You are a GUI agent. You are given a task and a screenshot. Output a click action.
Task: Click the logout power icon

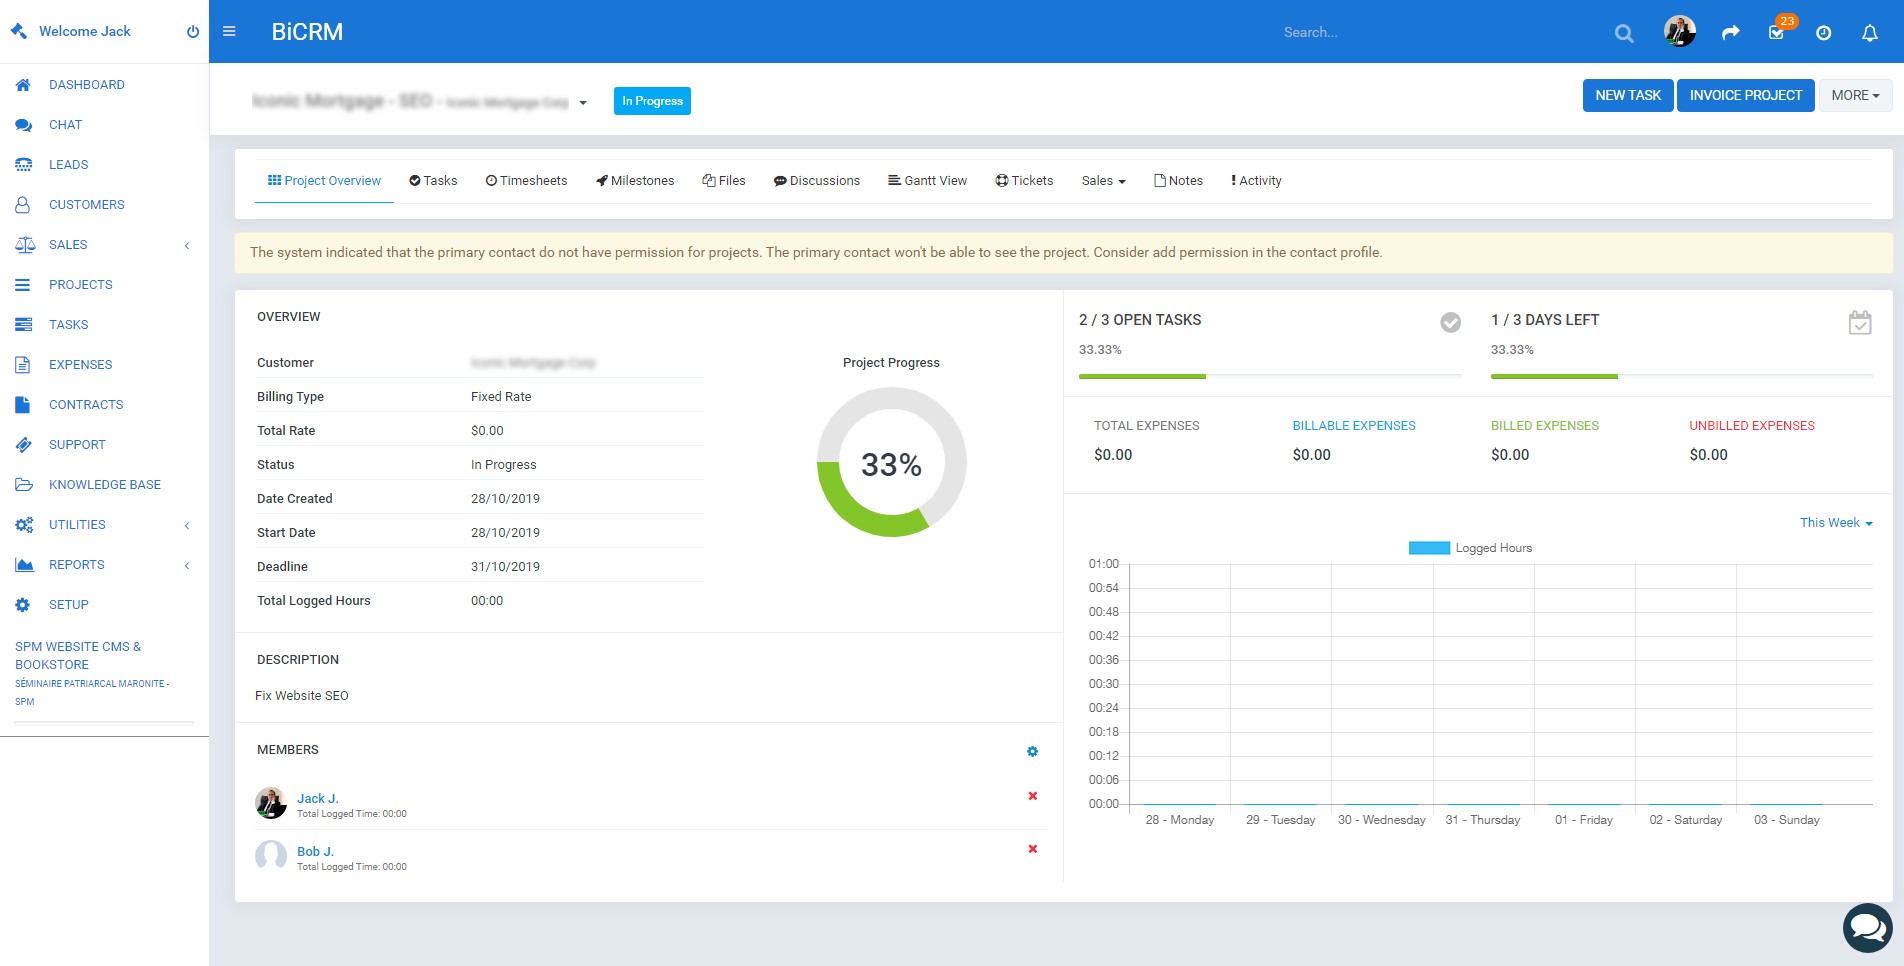tap(193, 32)
